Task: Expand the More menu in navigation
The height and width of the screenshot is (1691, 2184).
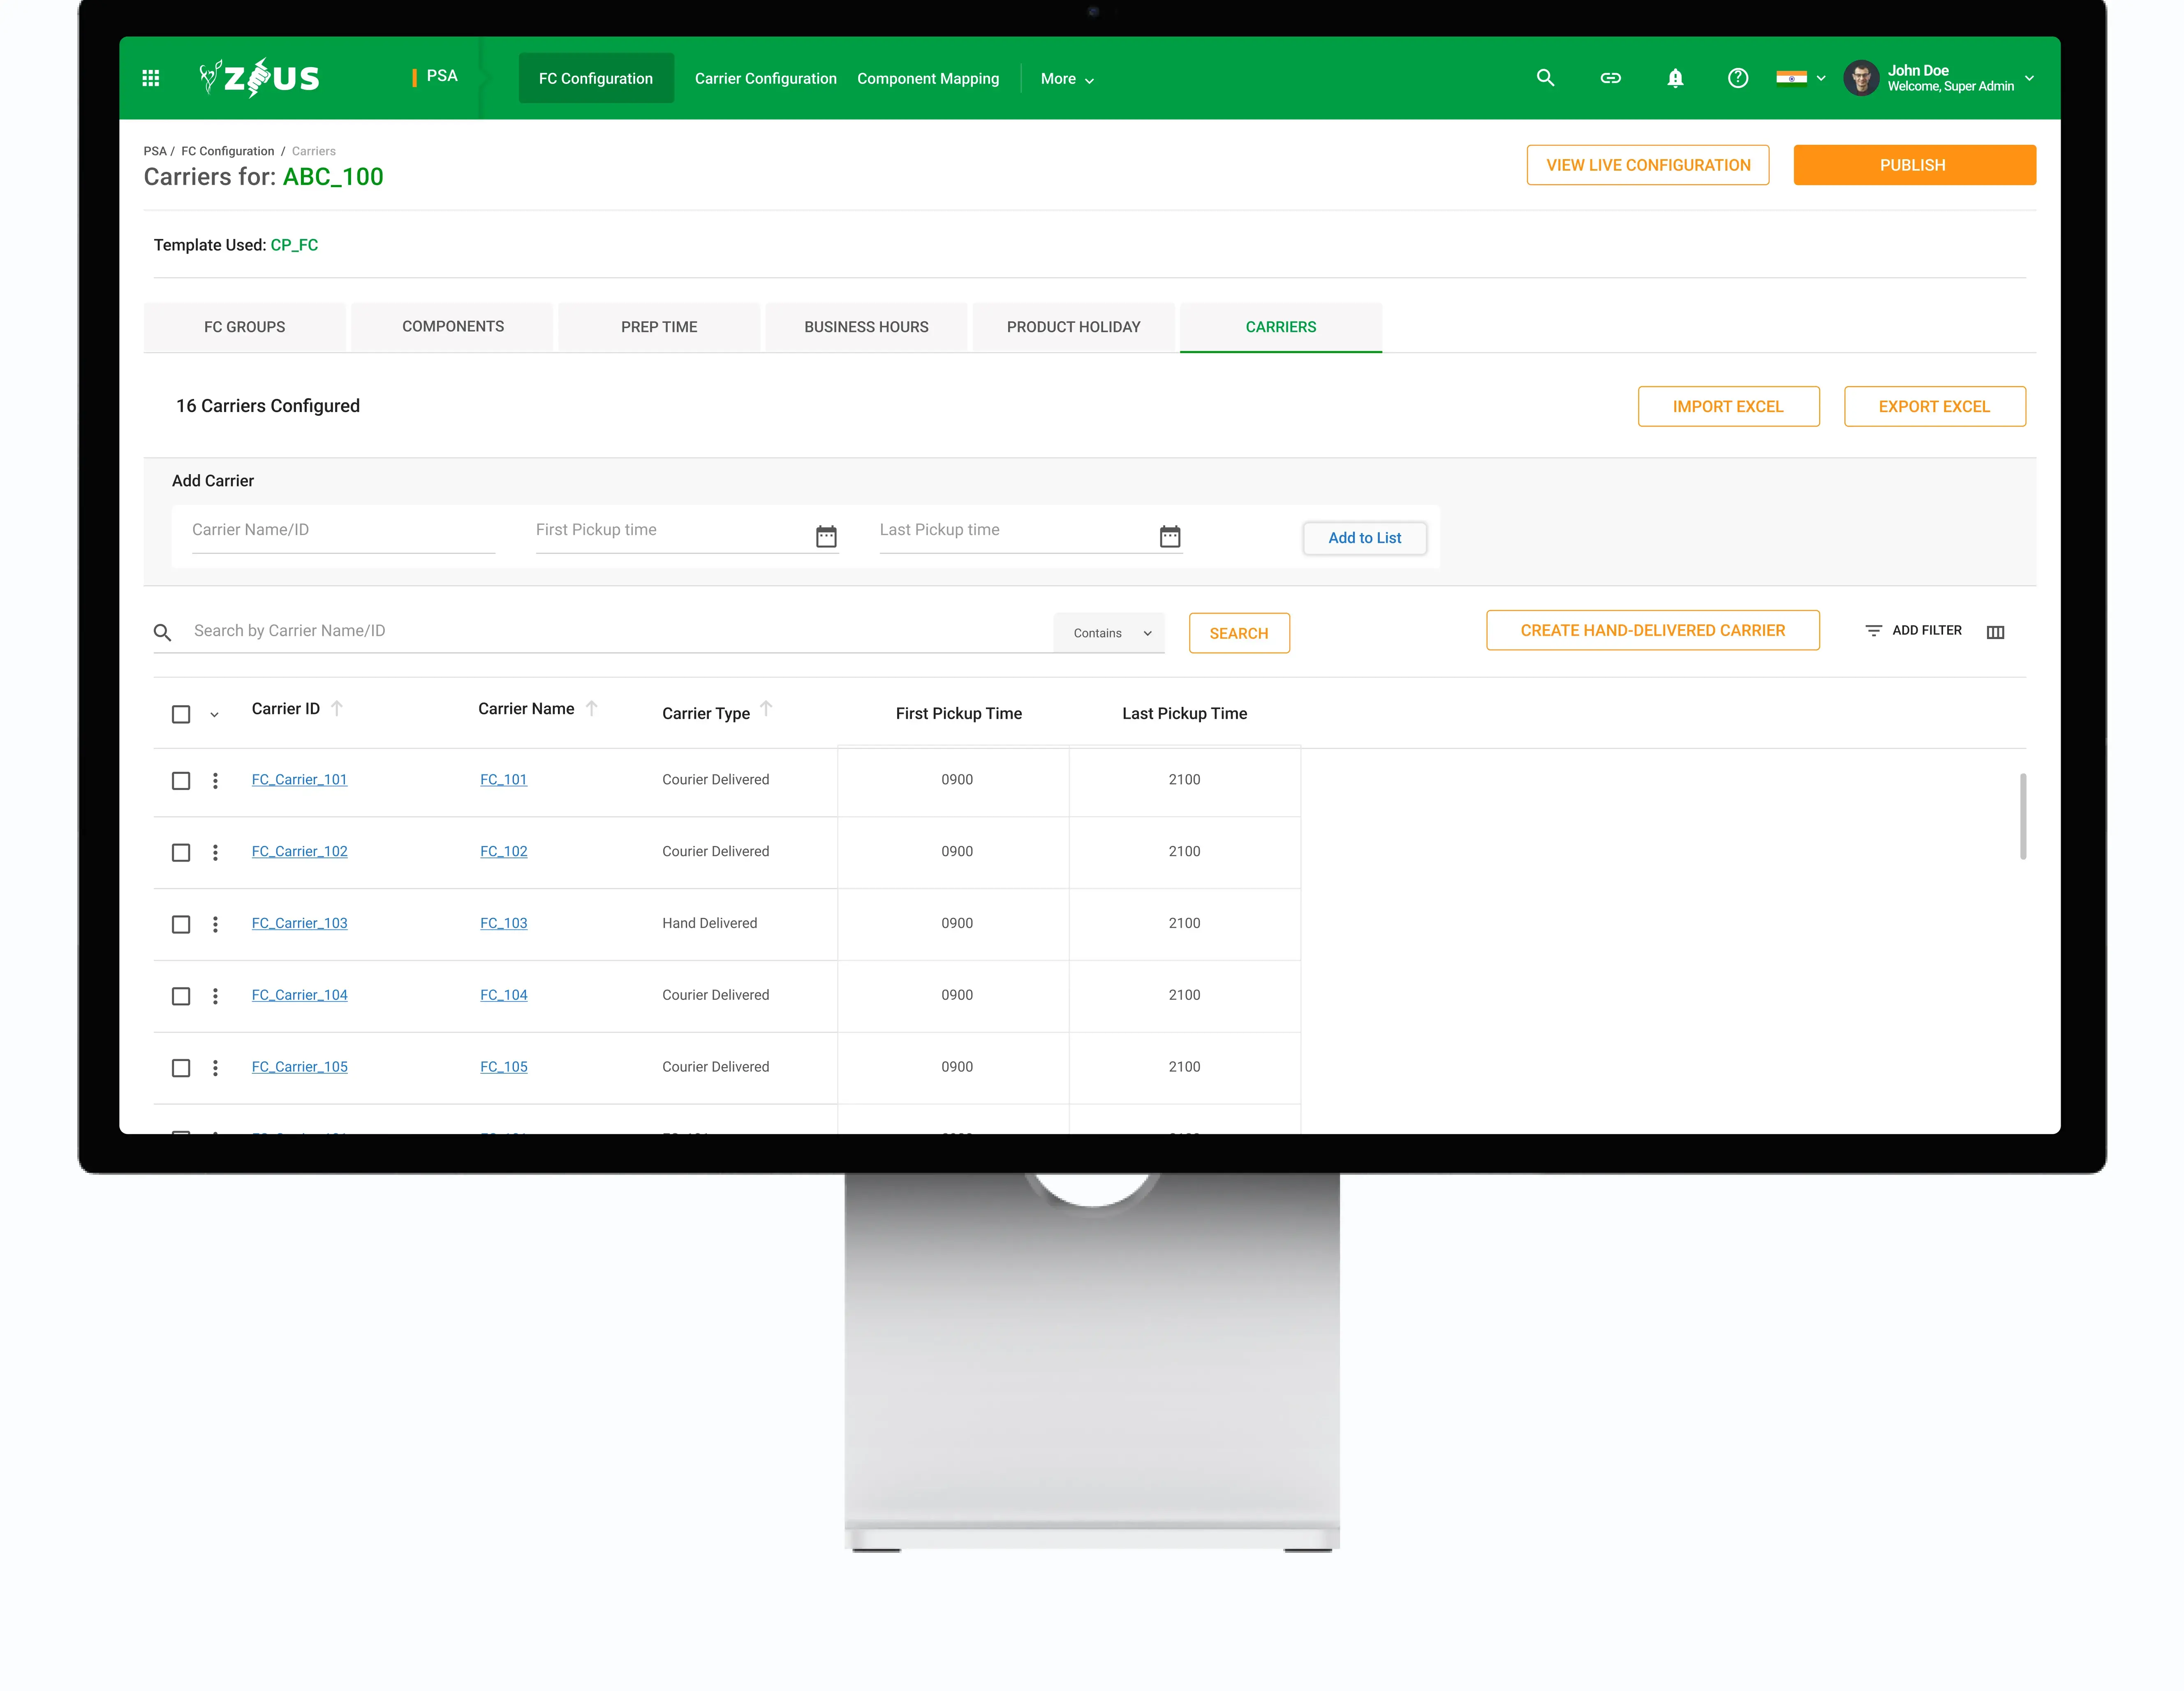Action: [x=1067, y=79]
